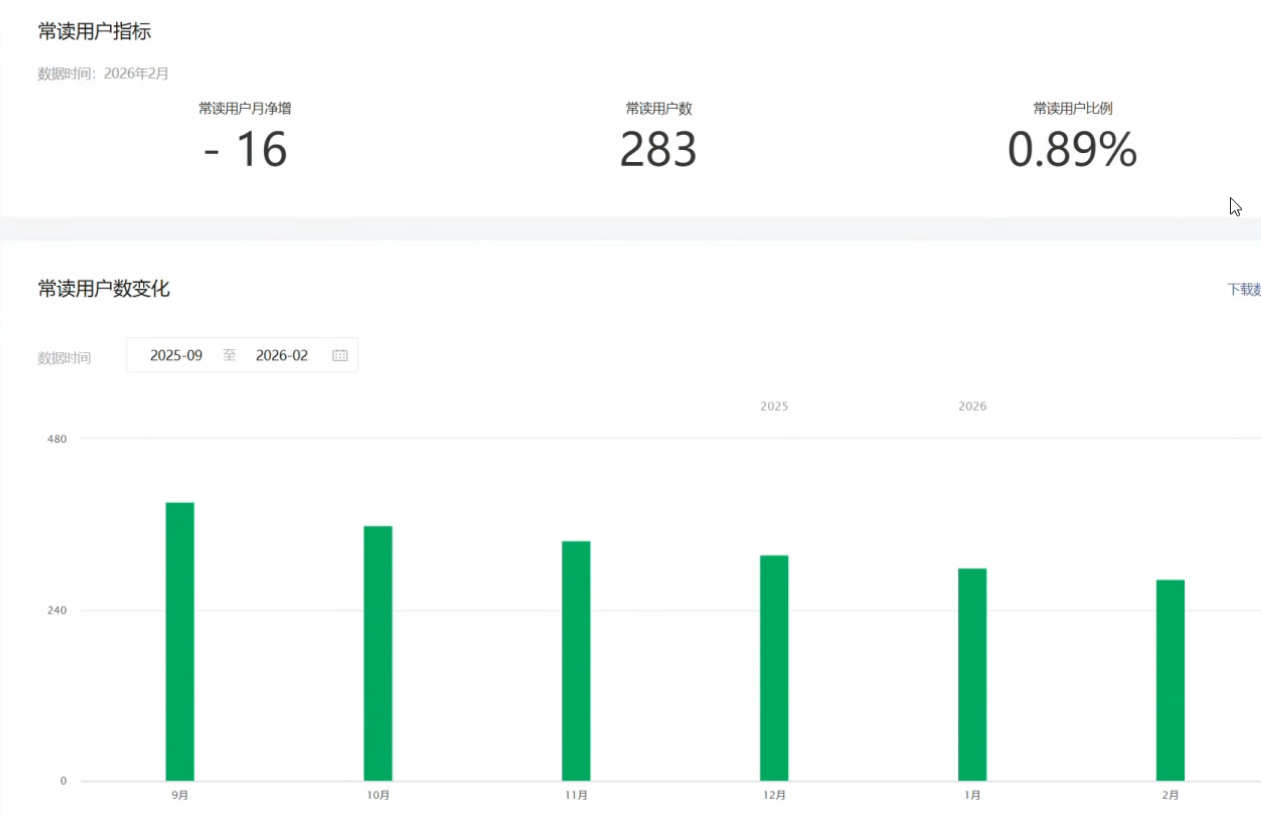1261x819 pixels.
Task: Click the green bar for 10月
Action: click(378, 652)
